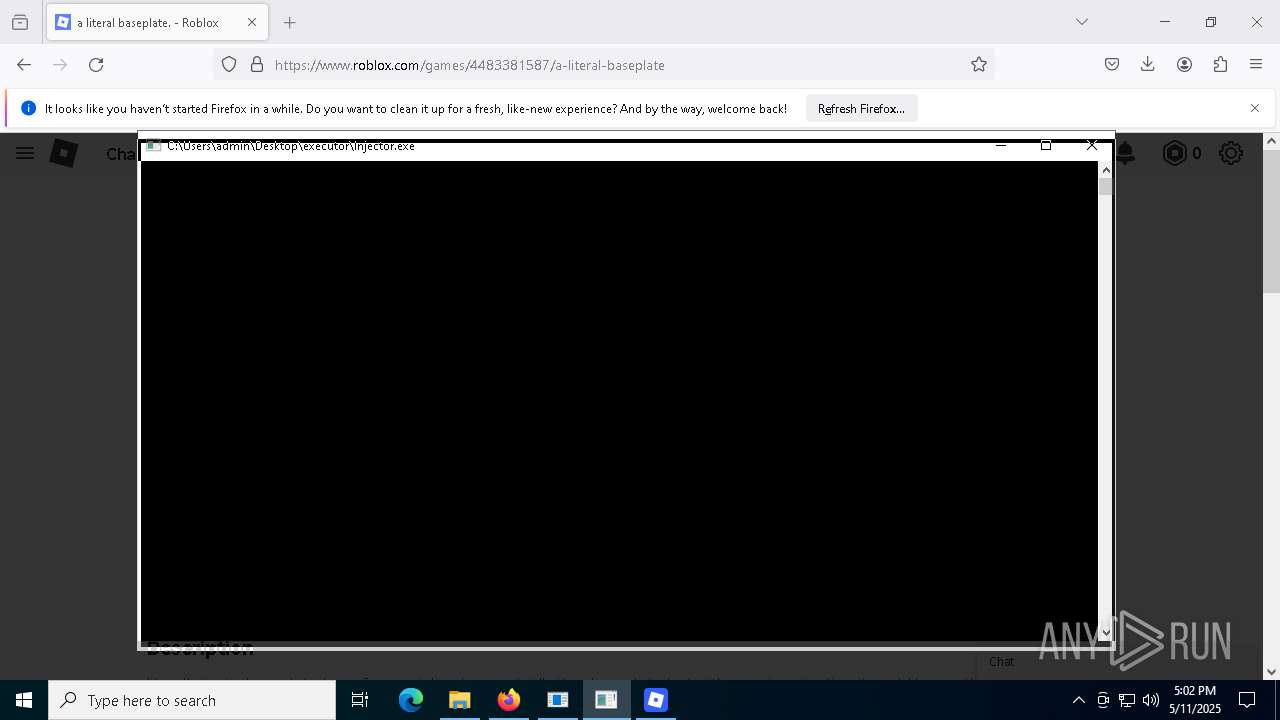Click the Roblox logo on the page
Viewport: 1280px width, 720px height.
tap(64, 153)
